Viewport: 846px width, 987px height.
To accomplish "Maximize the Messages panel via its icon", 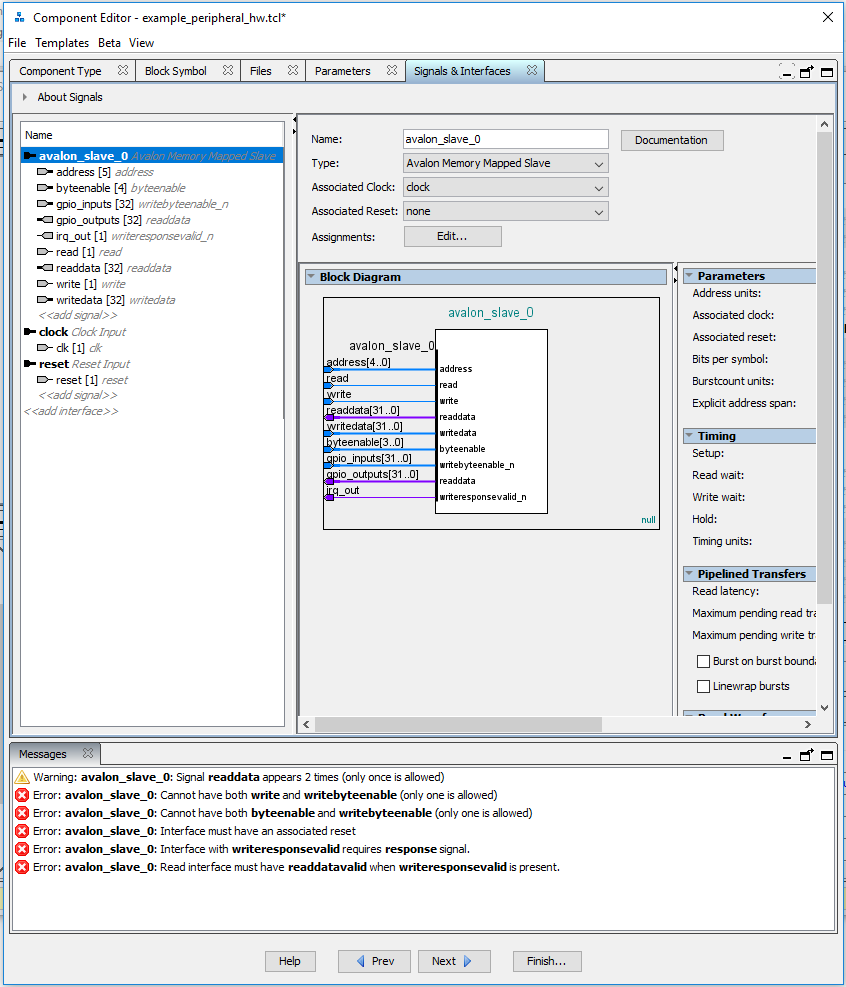I will point(827,754).
